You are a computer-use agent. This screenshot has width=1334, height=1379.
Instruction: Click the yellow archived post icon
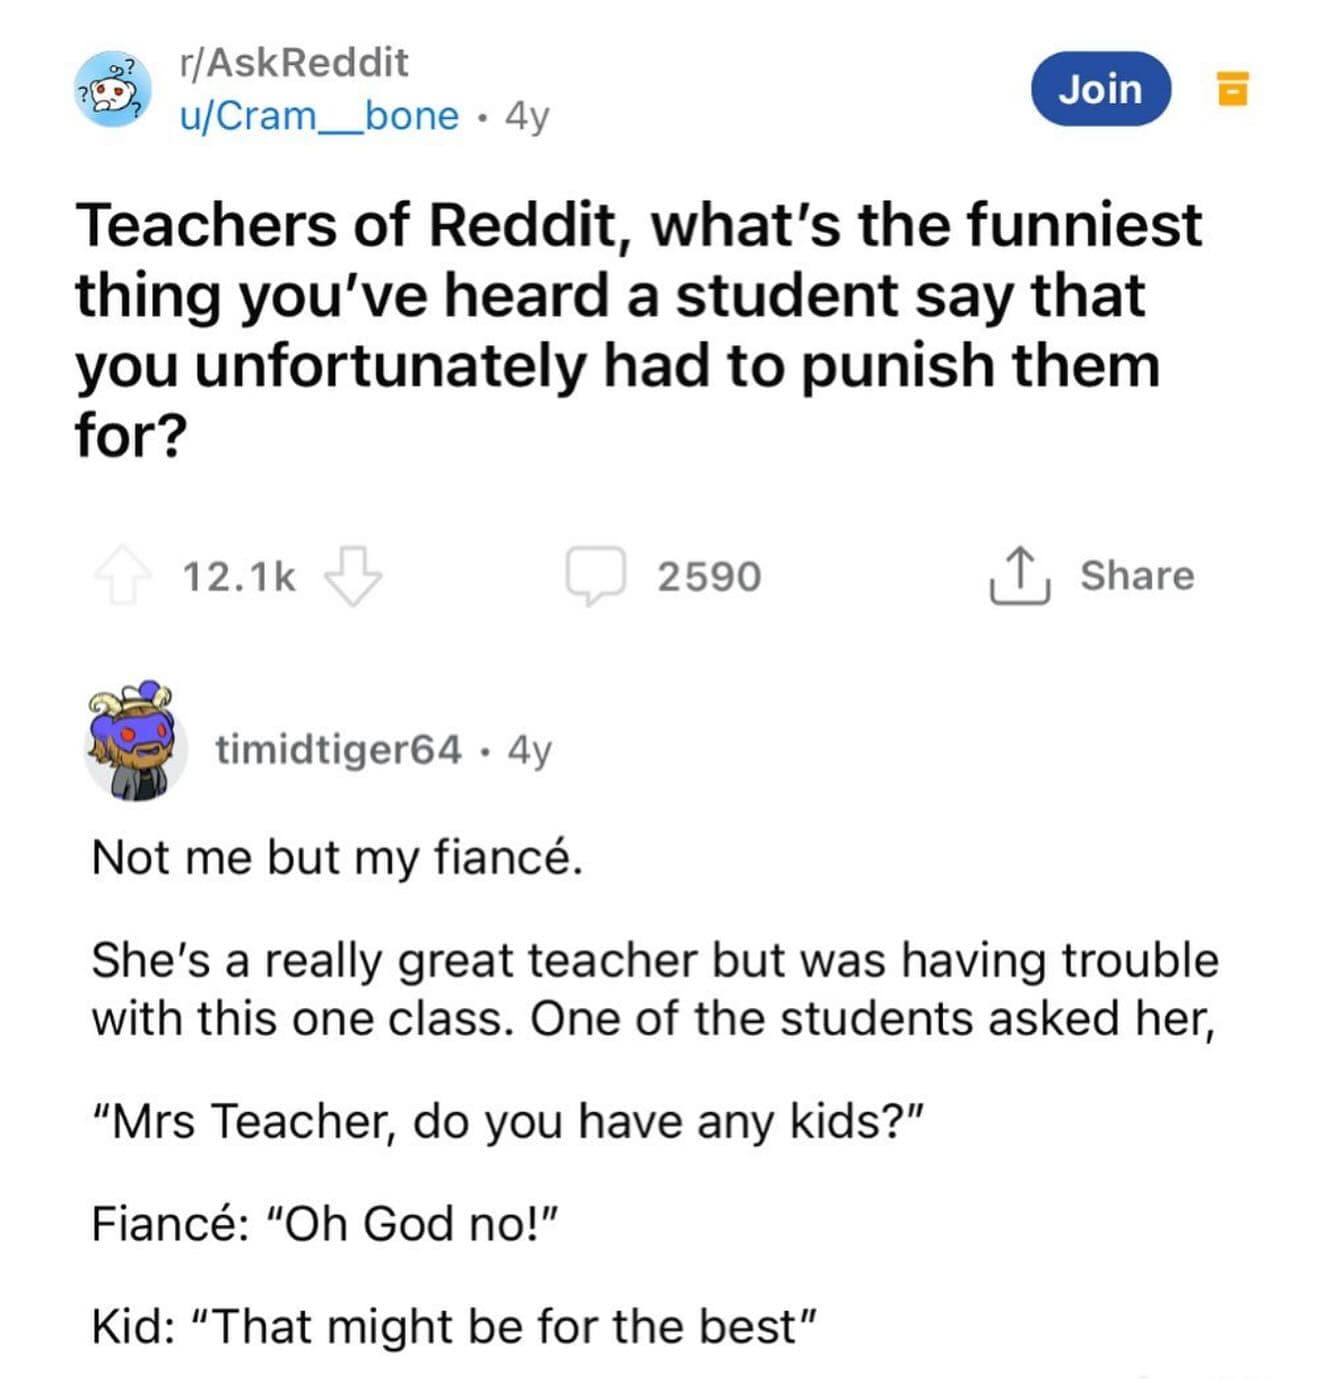coord(1232,89)
